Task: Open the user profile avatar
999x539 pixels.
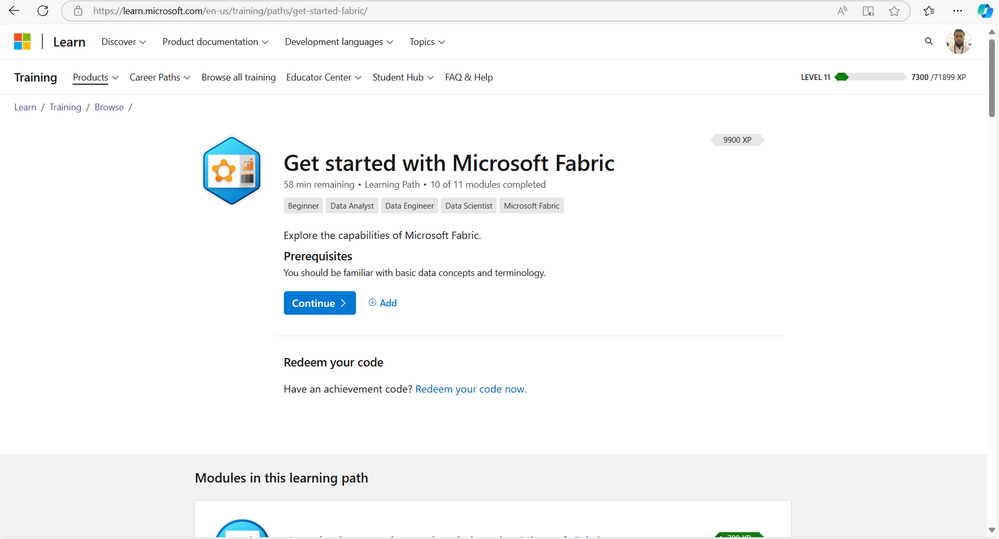Action: [958, 42]
